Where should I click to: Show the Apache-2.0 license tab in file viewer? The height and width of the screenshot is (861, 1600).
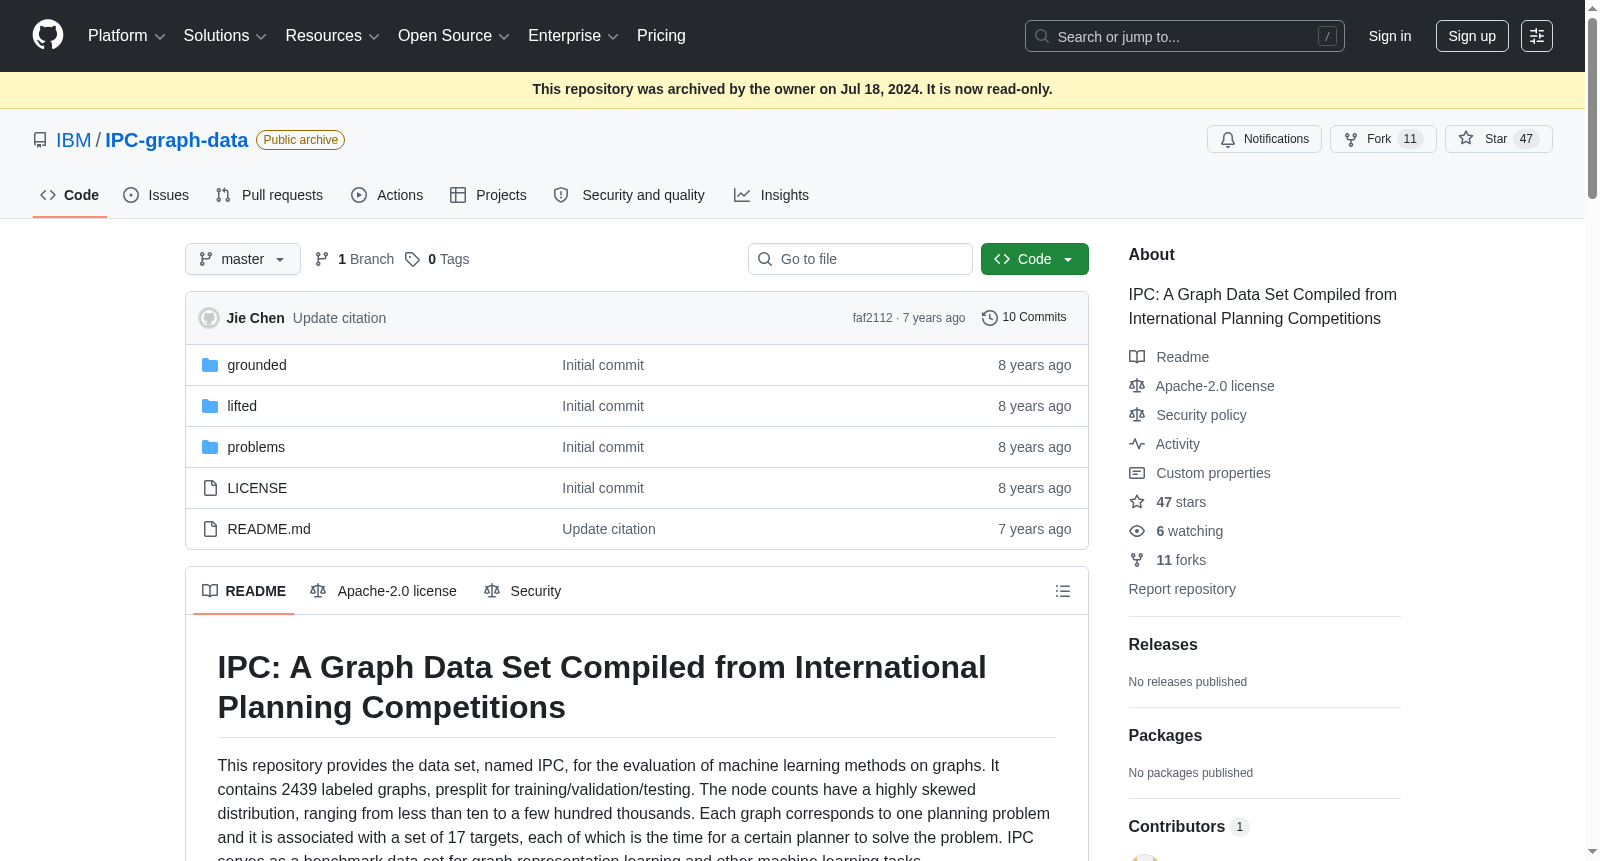[384, 591]
